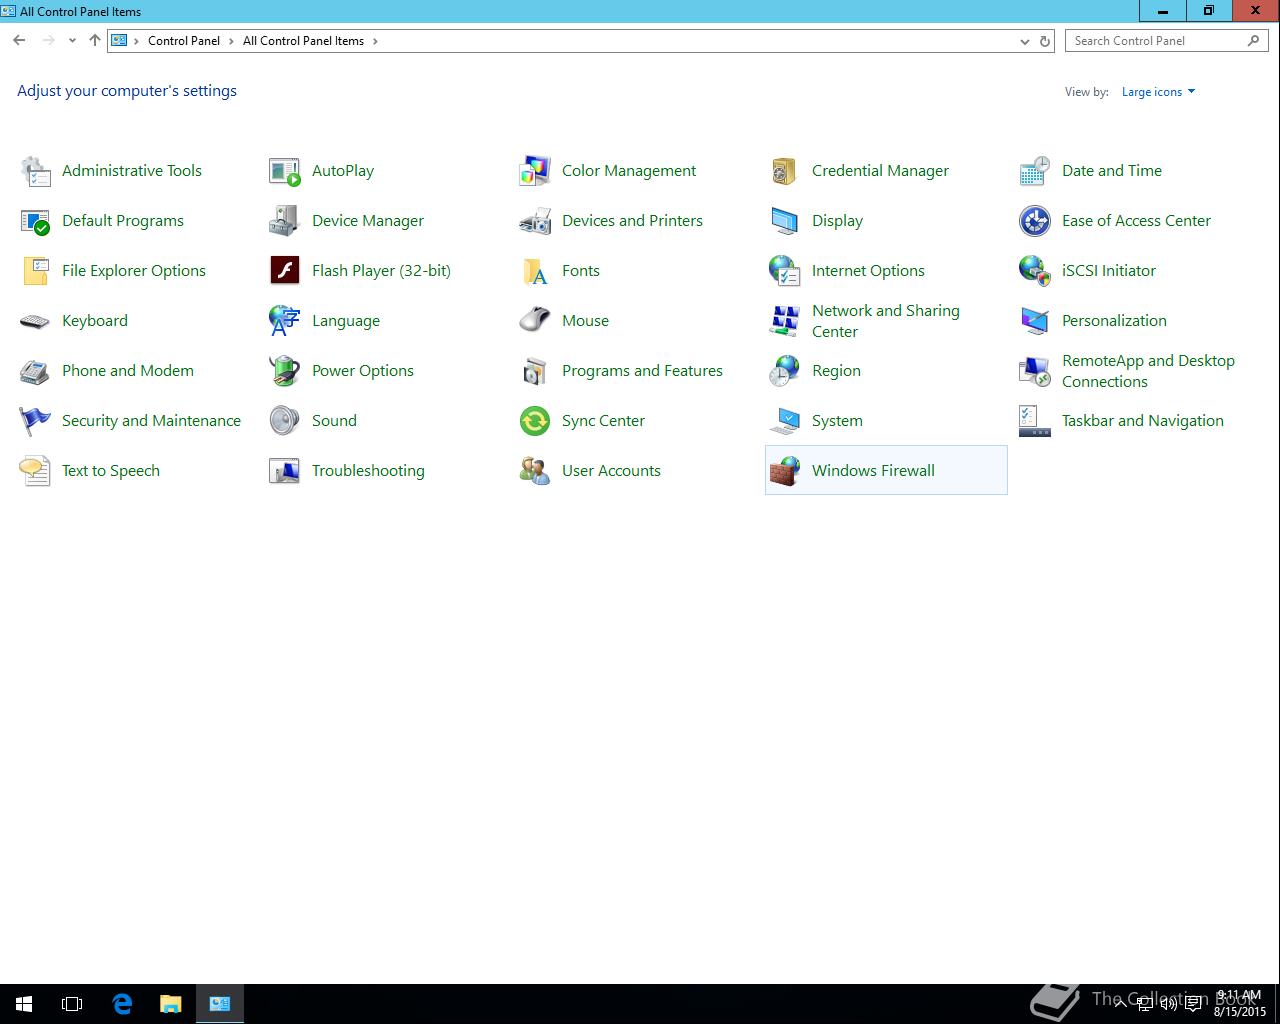This screenshot has height=1024, width=1280.
Task: Open the Sync Center icon
Action: coord(535,421)
